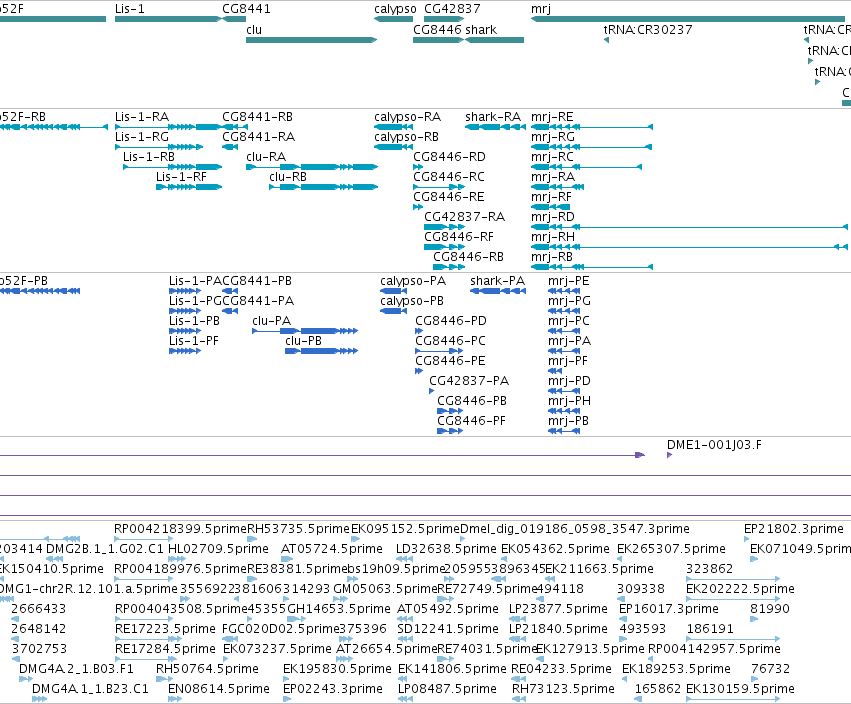Select the EN08614.5prime EST label
851x704 pixels.
(219, 689)
